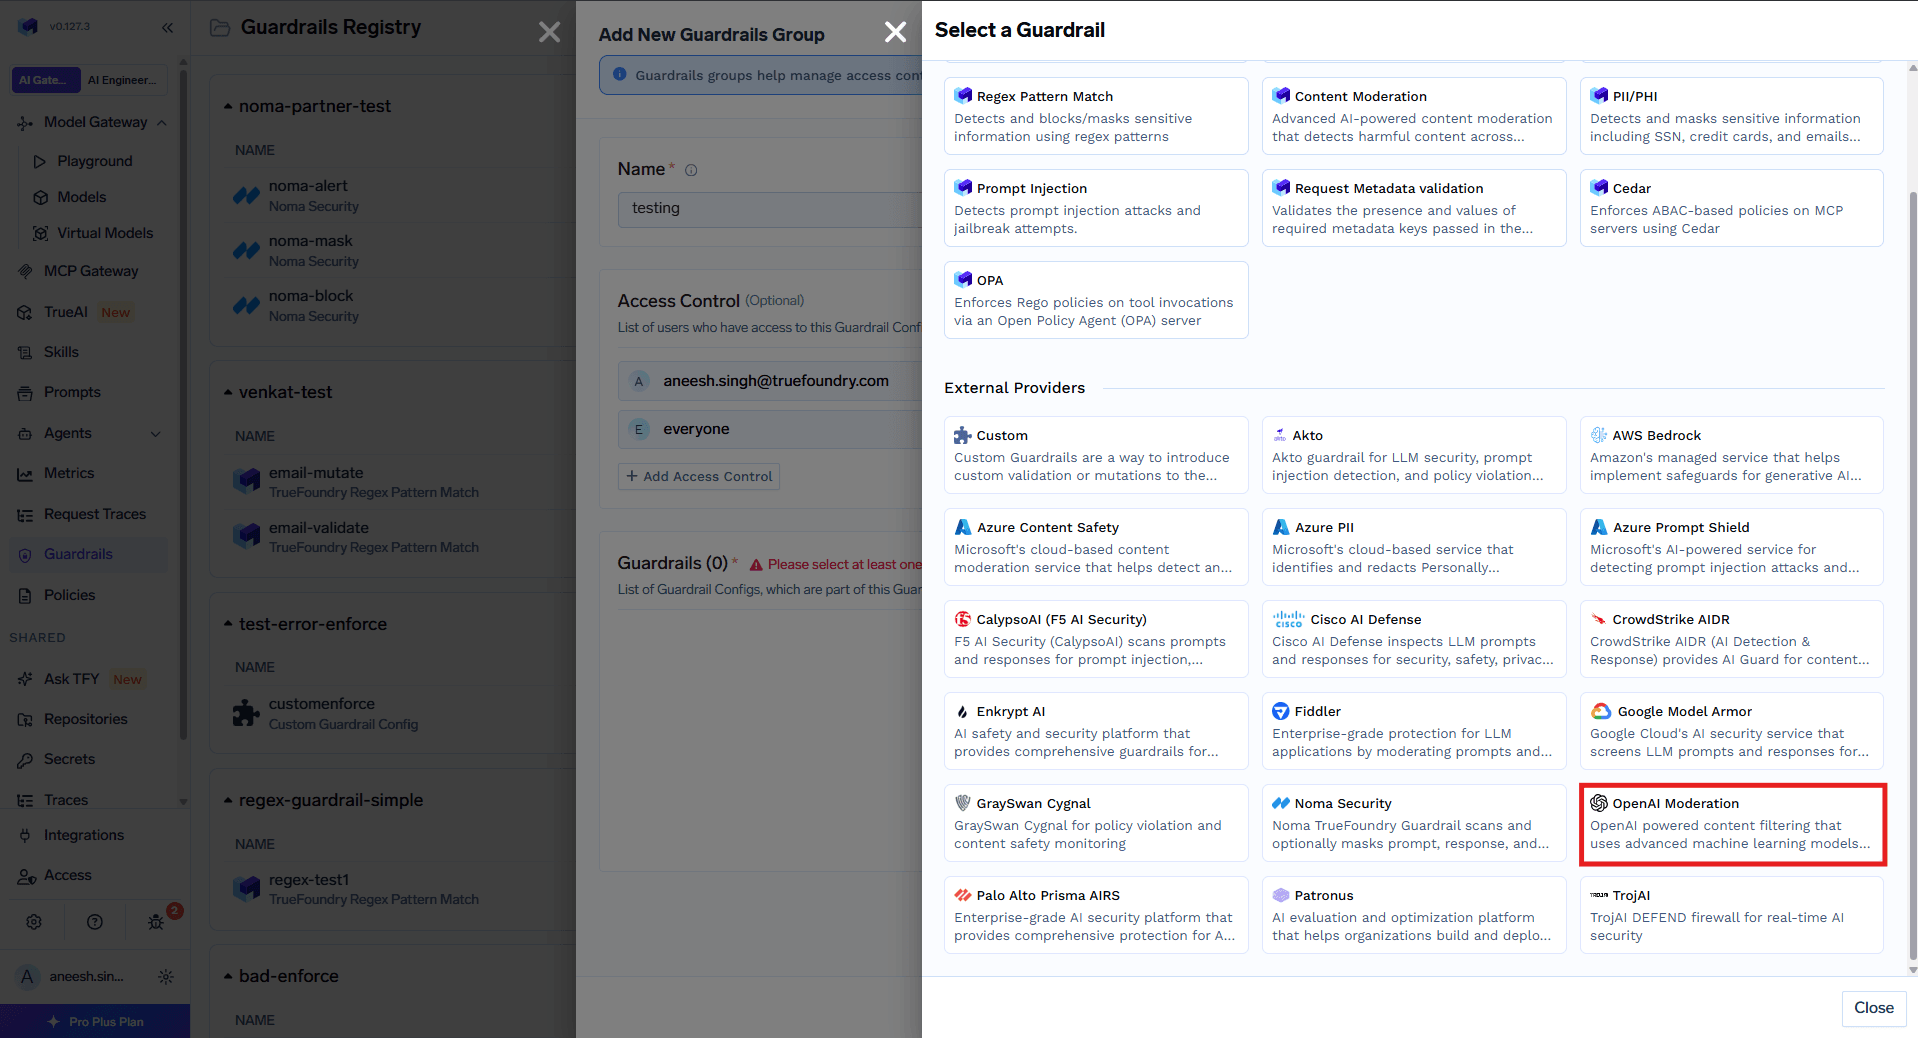1918x1038 pixels.
Task: Select the TrojAI provider card
Action: (1732, 915)
